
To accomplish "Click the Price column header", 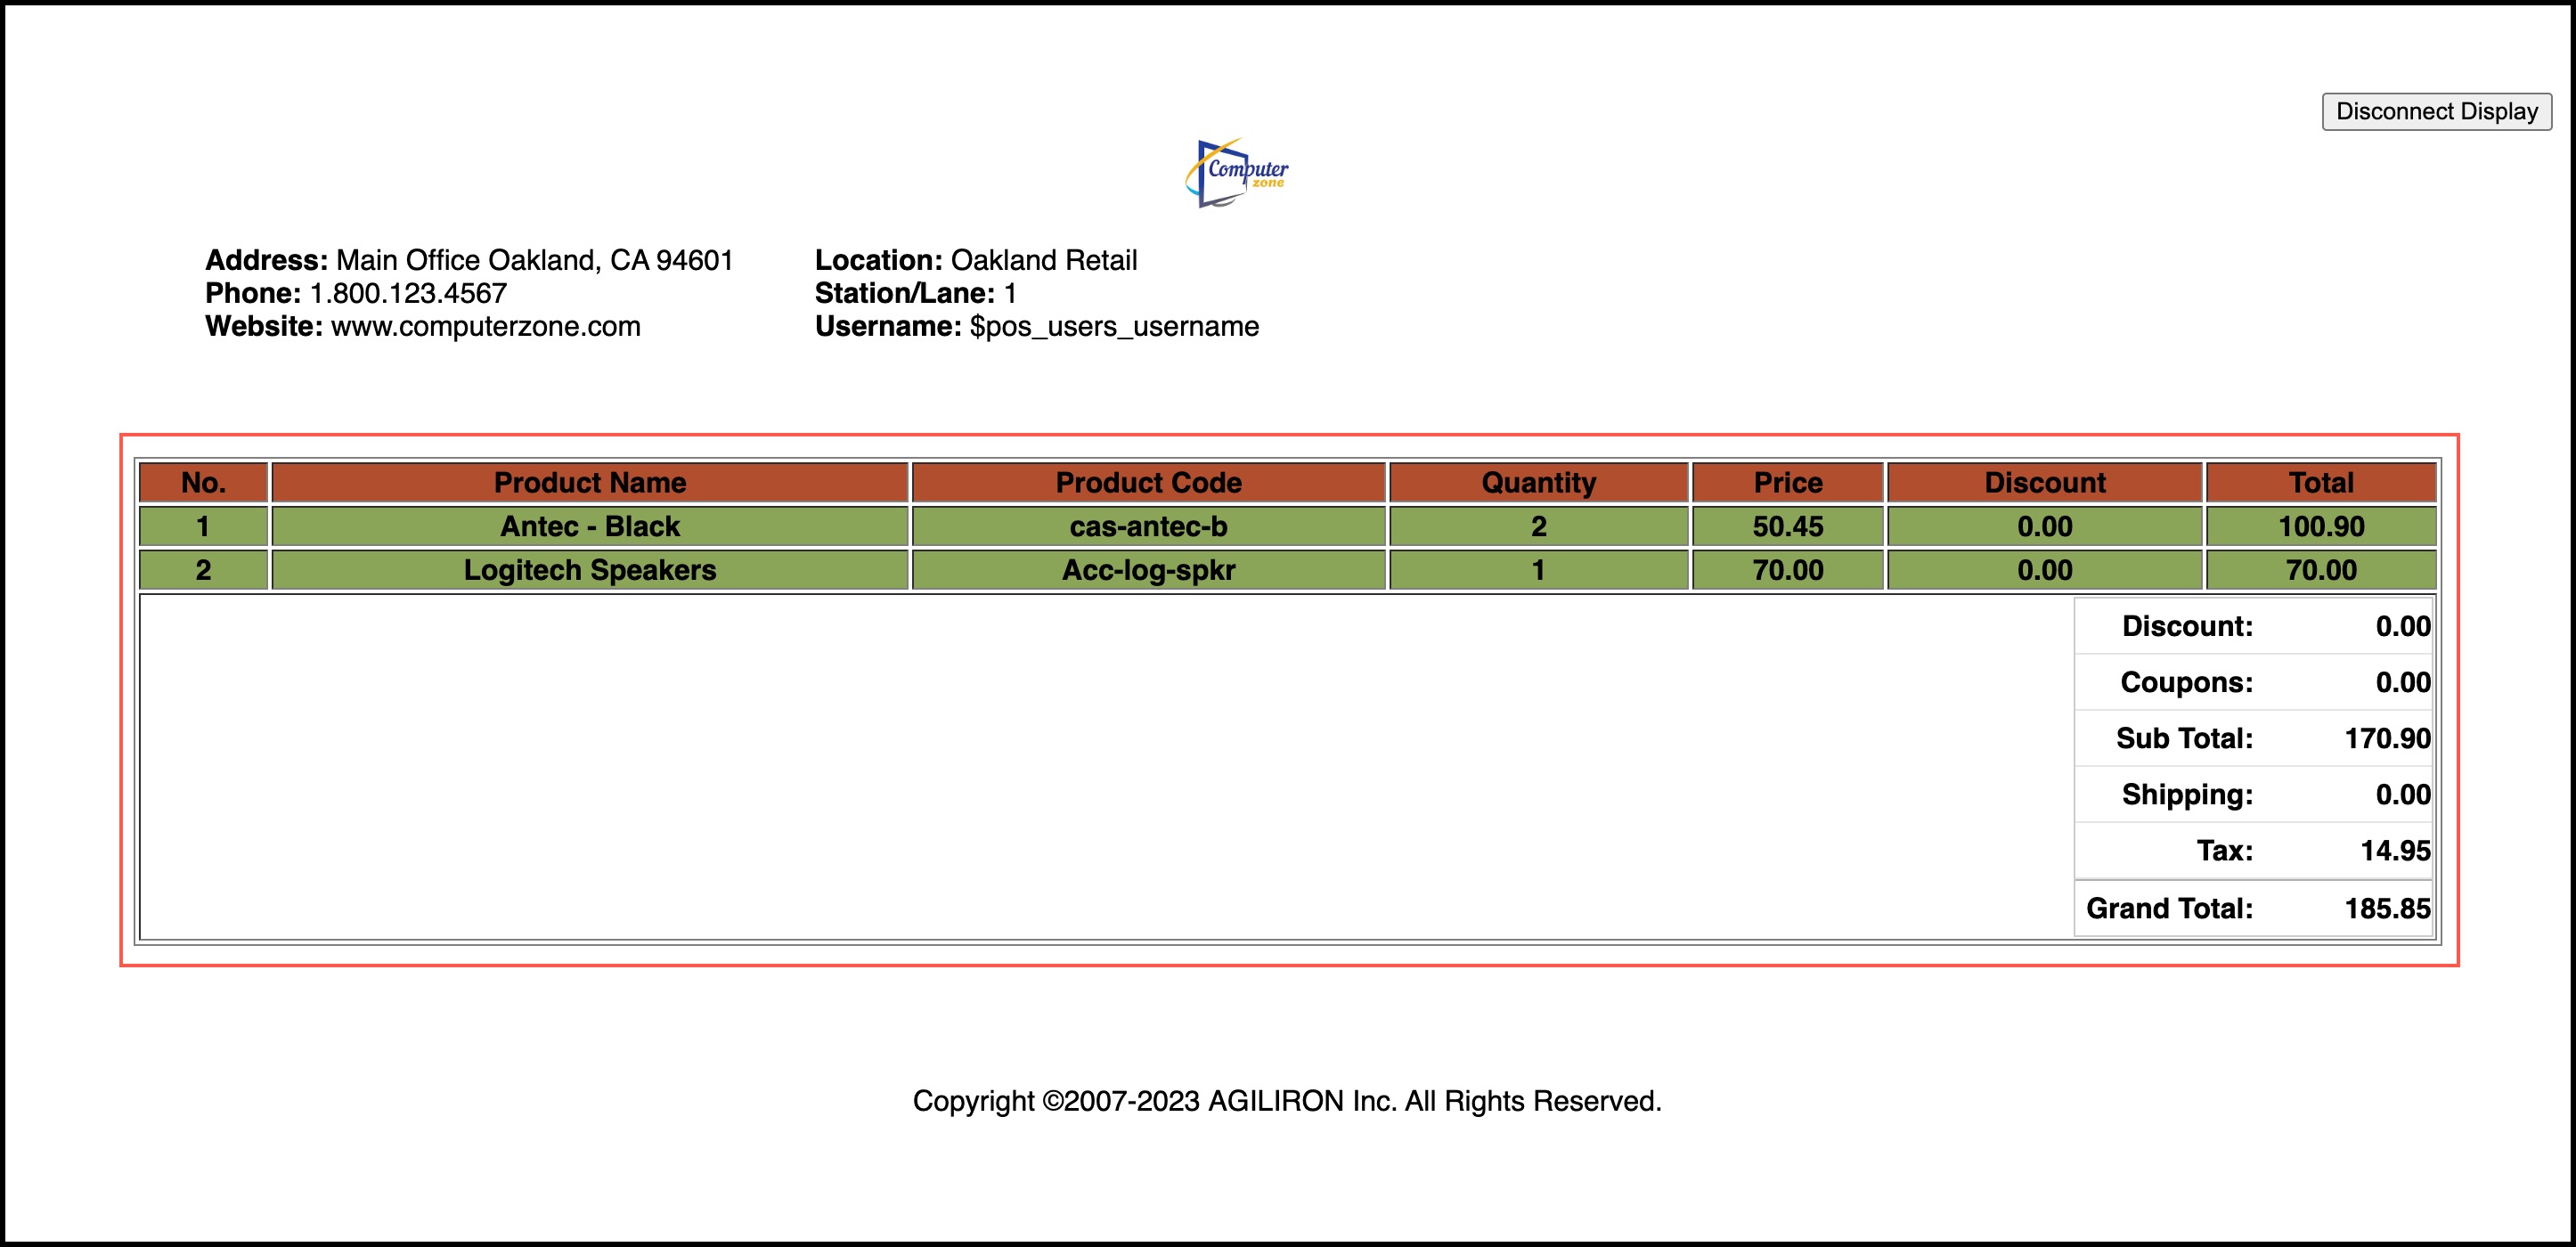I will (x=1787, y=483).
